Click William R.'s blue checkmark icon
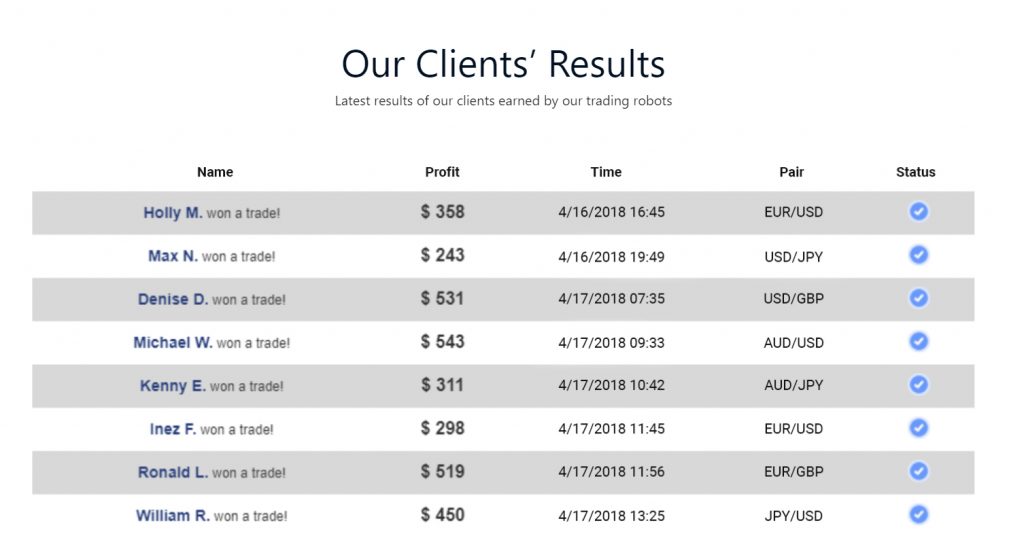This screenshot has height=536, width=1024. [x=918, y=514]
